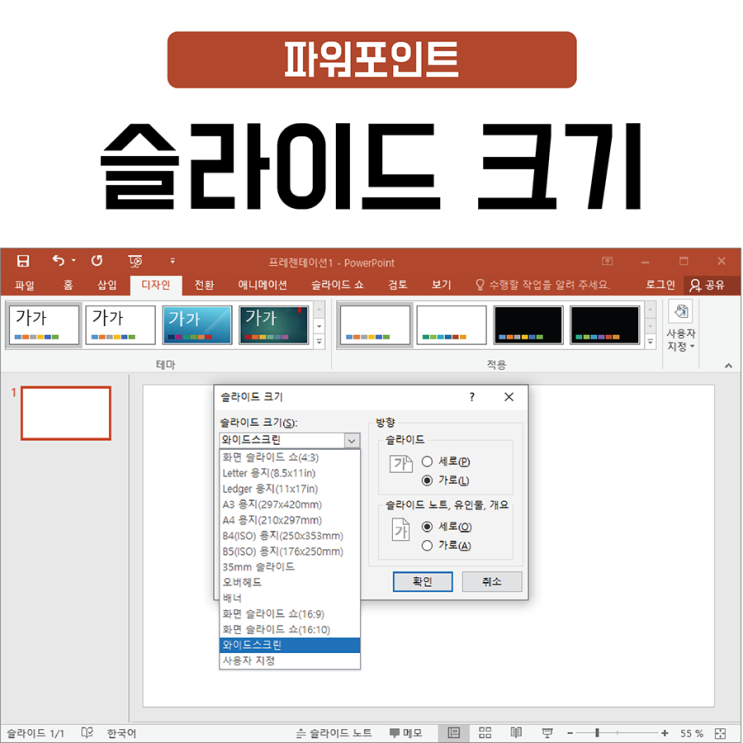
Task: Start slideshow from beginning icon
Action: click(x=135, y=261)
